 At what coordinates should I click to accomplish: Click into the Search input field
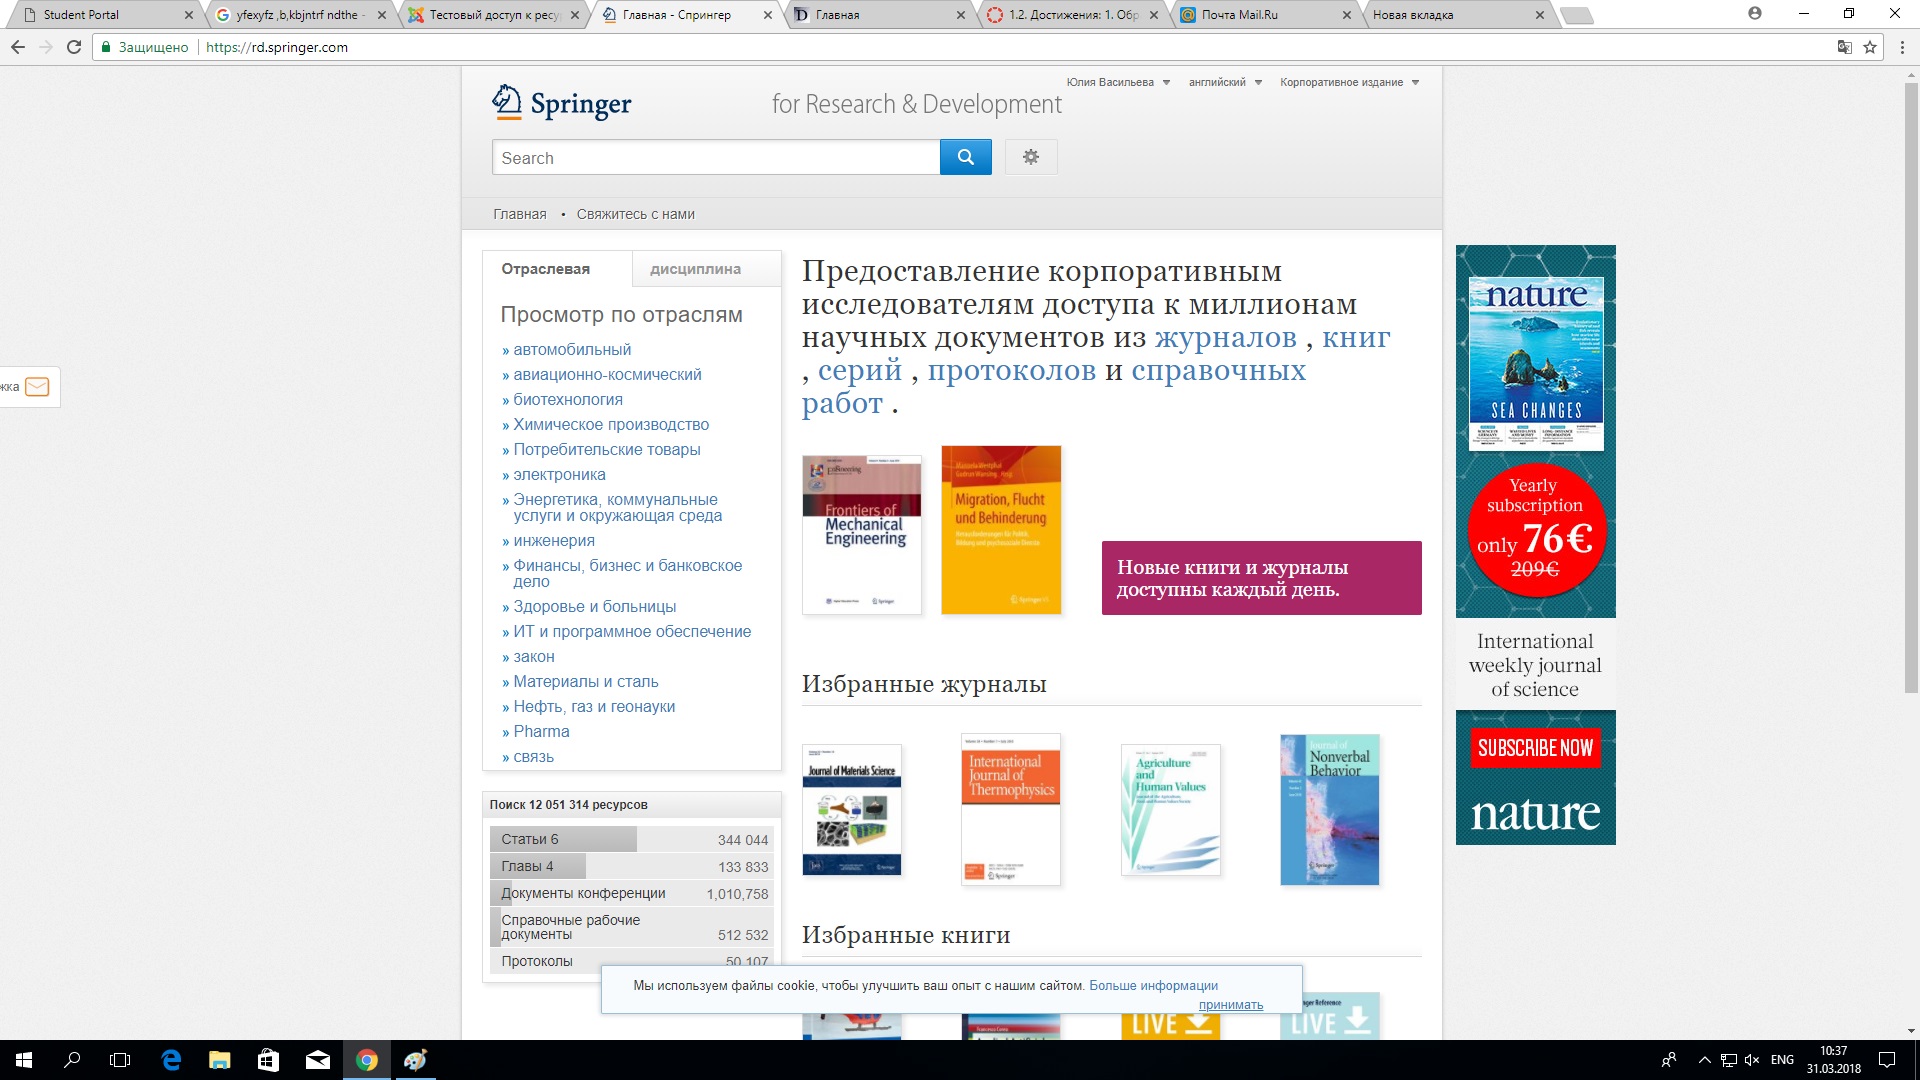(x=715, y=158)
